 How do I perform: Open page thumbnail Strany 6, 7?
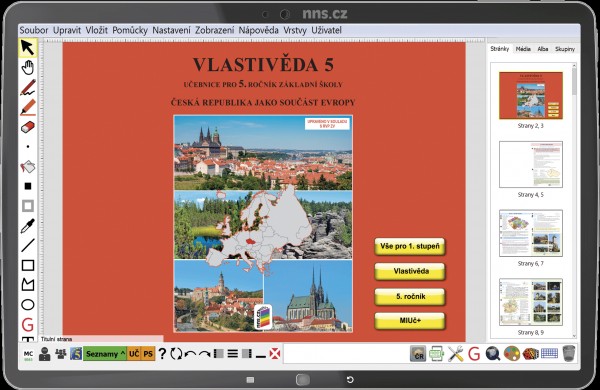pyautogui.click(x=531, y=233)
